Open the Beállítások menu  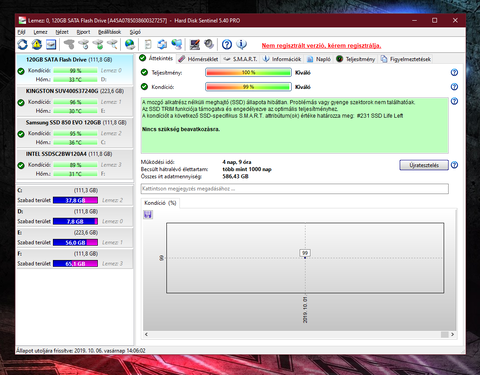pyautogui.click(x=109, y=32)
